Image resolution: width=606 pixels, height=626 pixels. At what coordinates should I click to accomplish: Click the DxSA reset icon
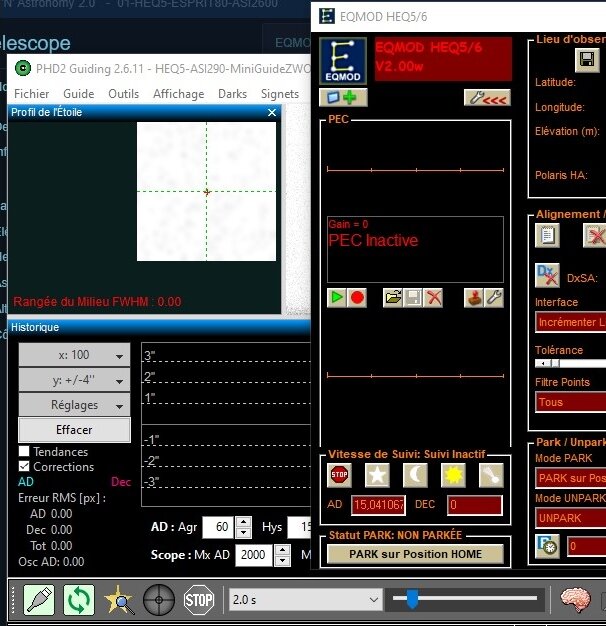547,275
